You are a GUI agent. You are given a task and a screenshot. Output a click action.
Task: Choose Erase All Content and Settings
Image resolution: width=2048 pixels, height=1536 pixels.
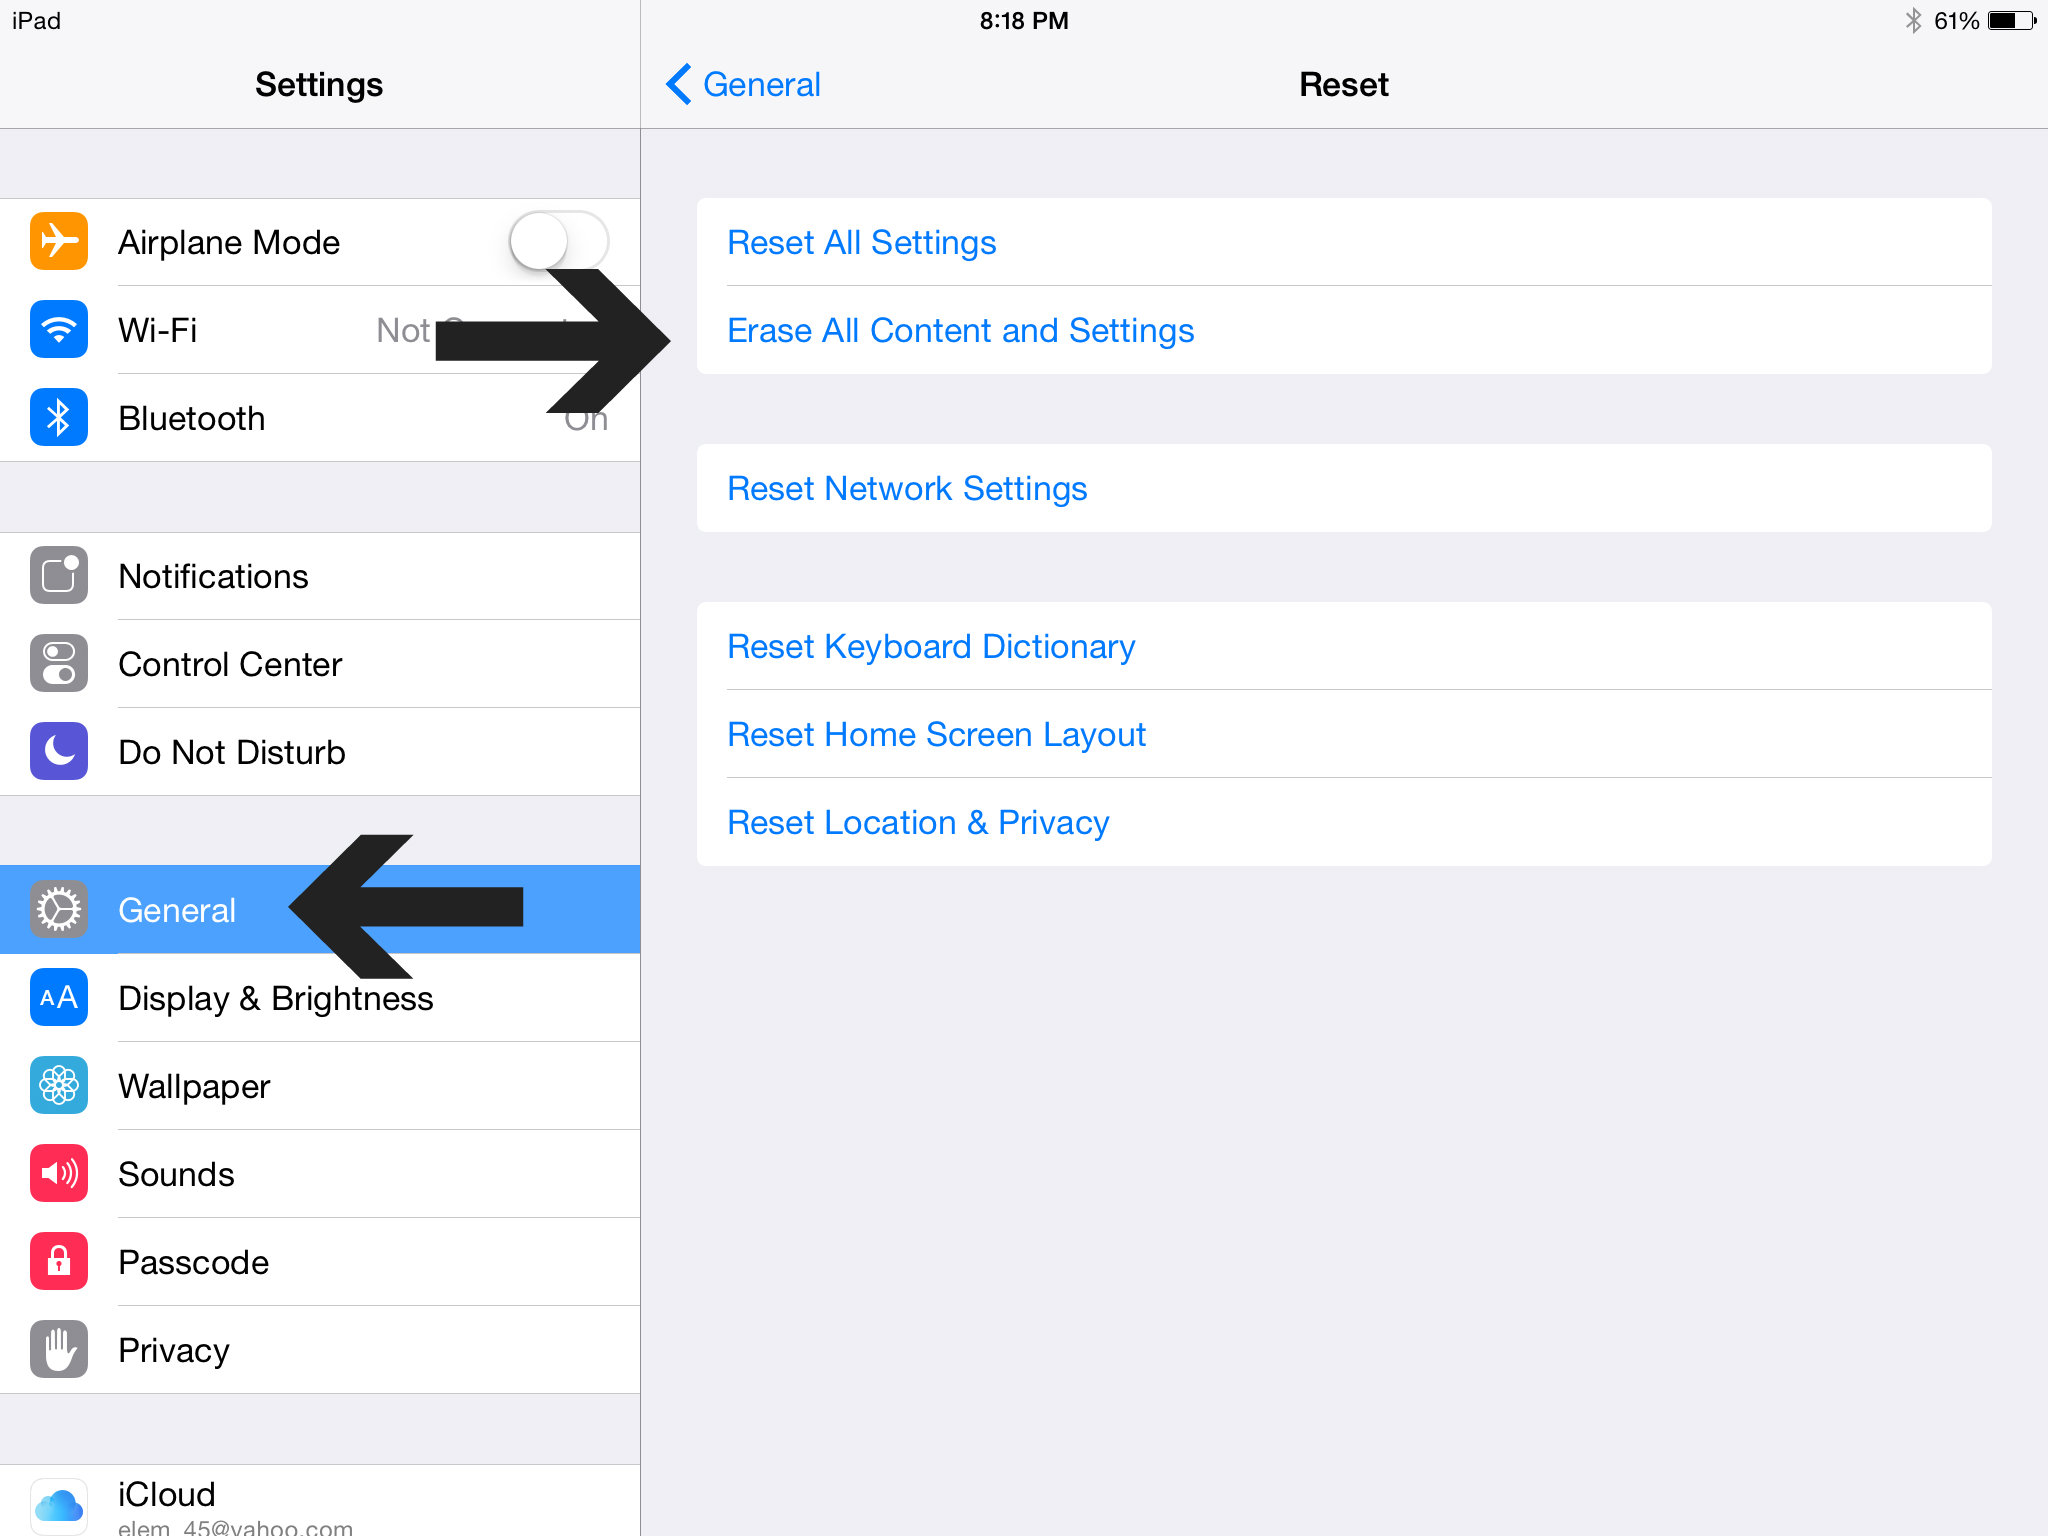coord(1344,330)
